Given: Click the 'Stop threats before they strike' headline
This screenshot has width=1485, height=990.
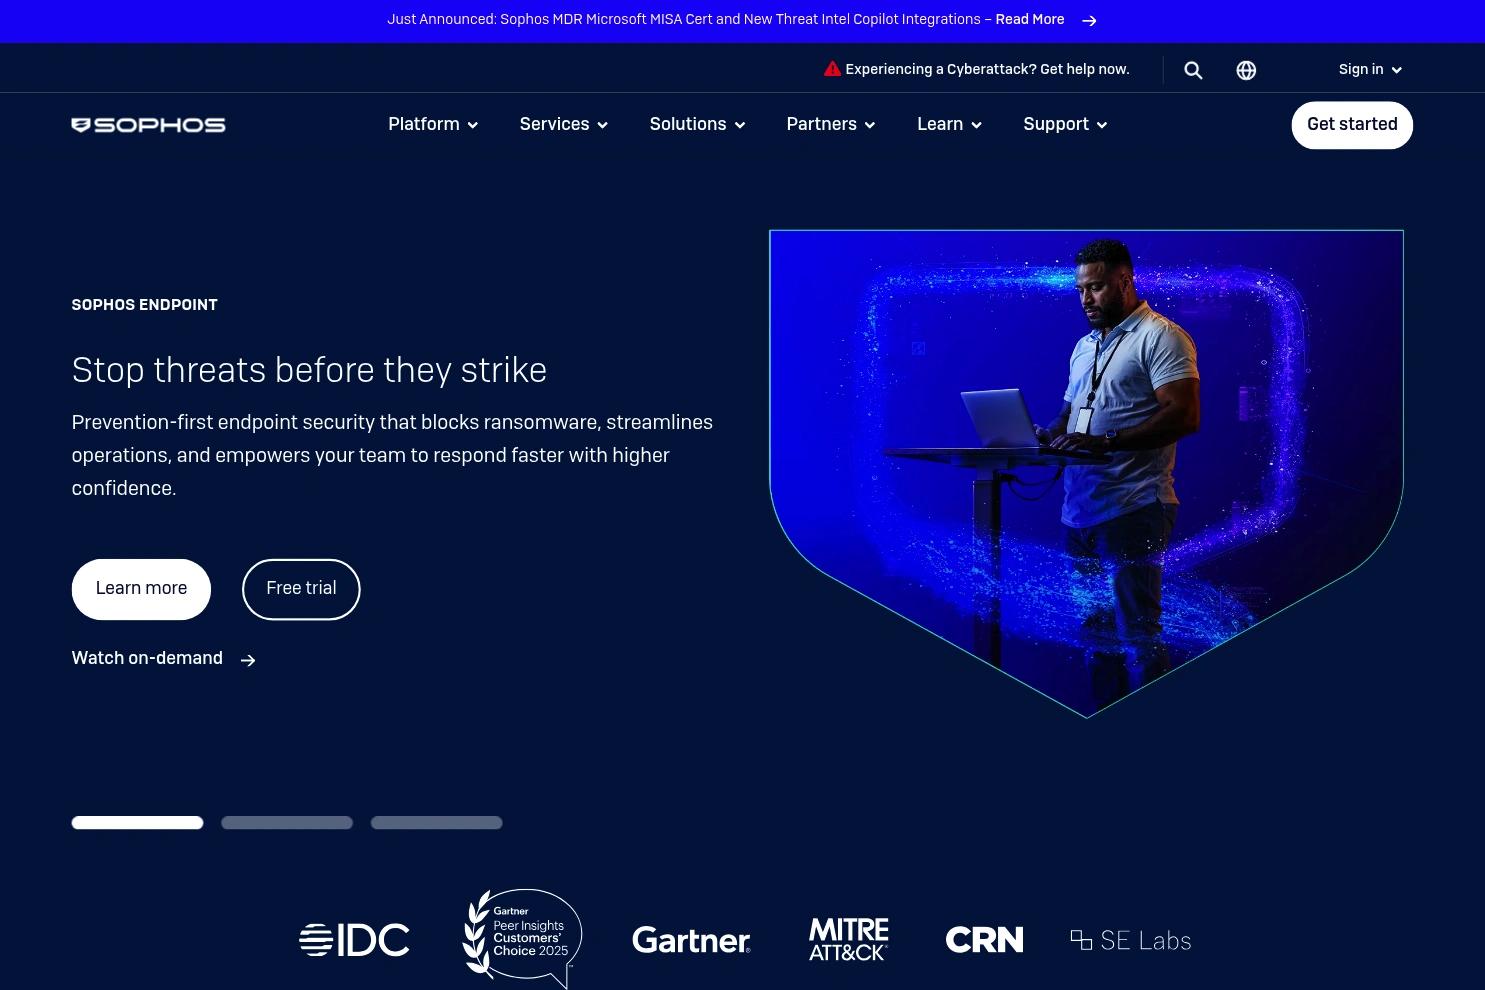Looking at the screenshot, I should pyautogui.click(x=309, y=371).
